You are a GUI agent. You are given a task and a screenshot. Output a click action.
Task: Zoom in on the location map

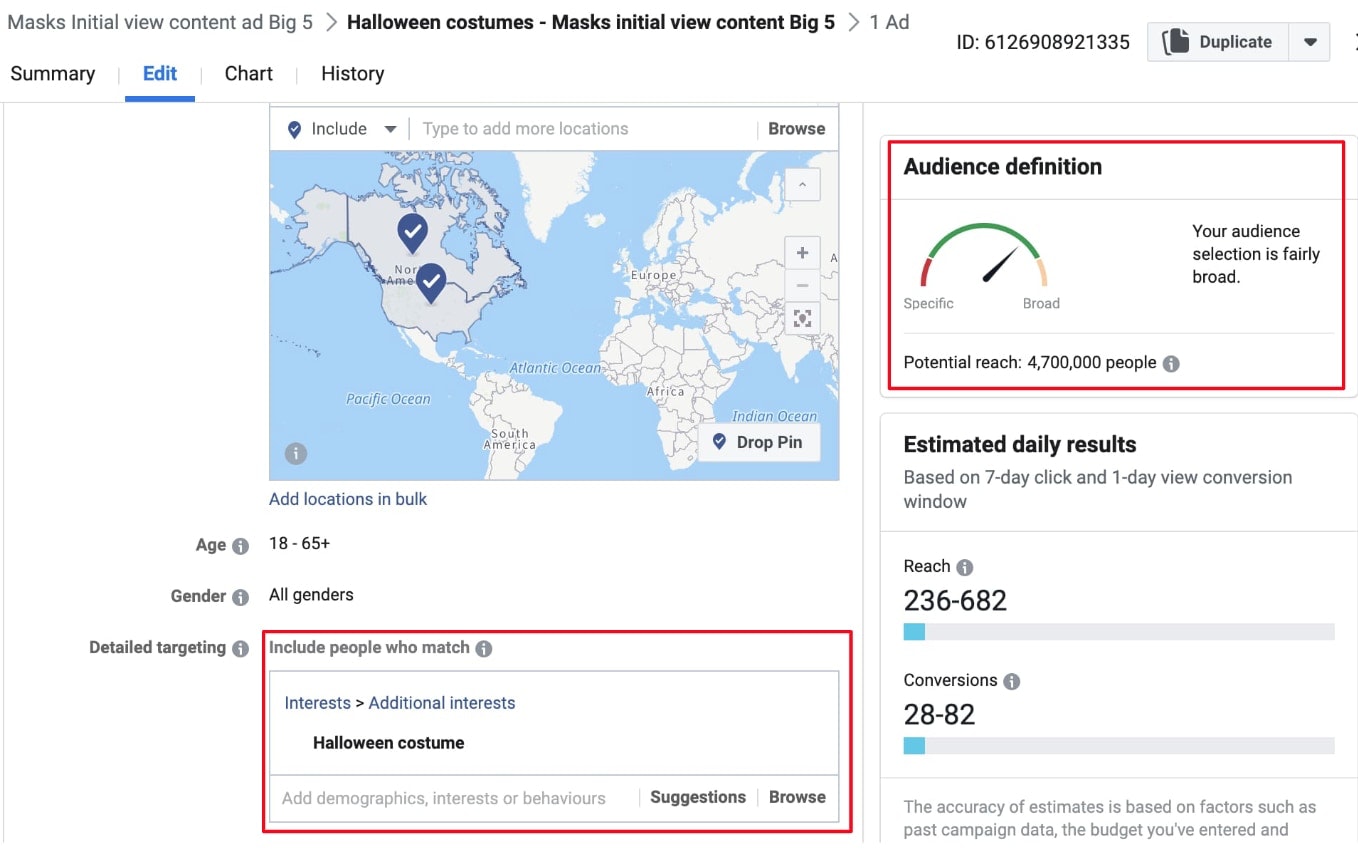coord(803,253)
